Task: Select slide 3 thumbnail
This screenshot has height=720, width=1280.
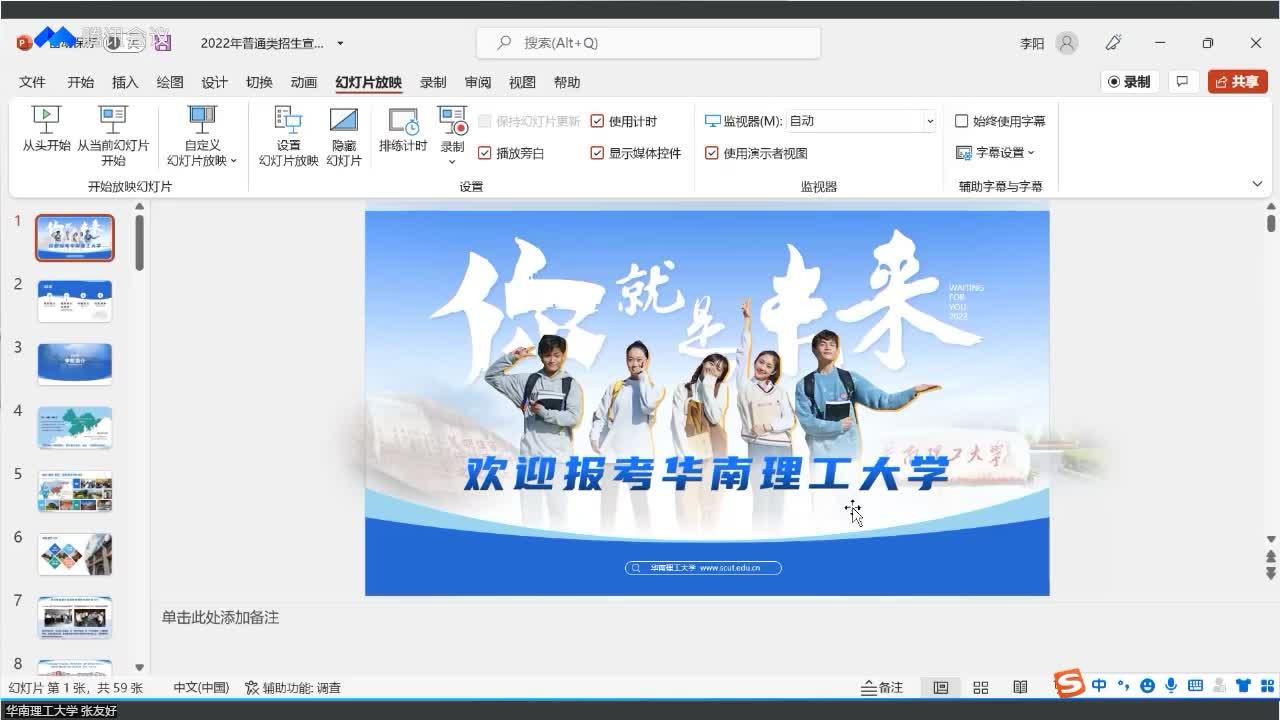Action: [75, 364]
